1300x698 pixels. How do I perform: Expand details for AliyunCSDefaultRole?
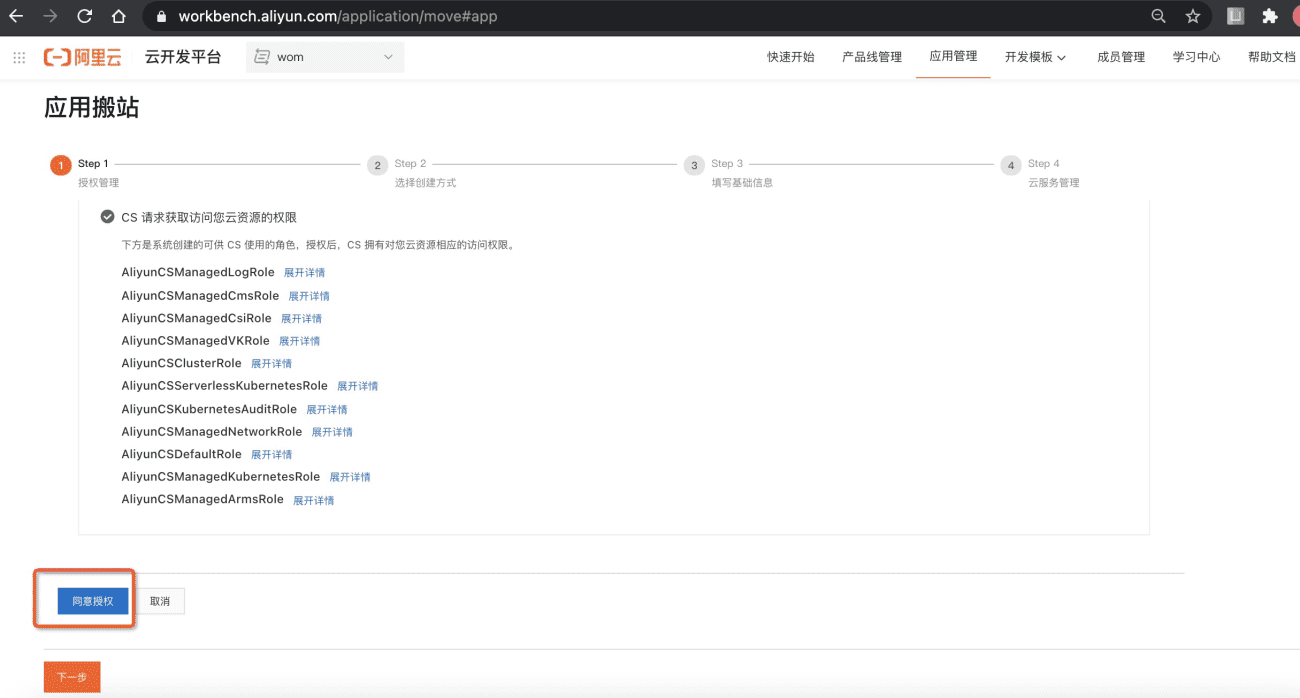click(x=271, y=454)
